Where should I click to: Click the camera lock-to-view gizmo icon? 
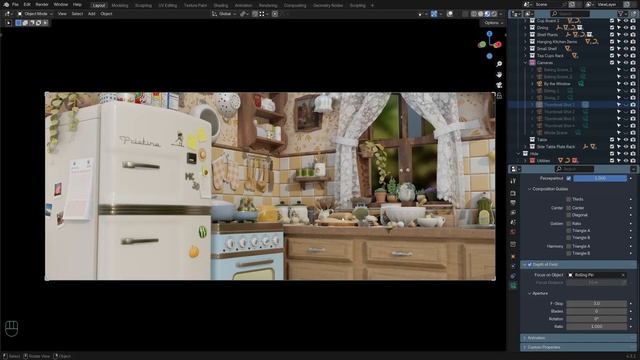[499, 96]
